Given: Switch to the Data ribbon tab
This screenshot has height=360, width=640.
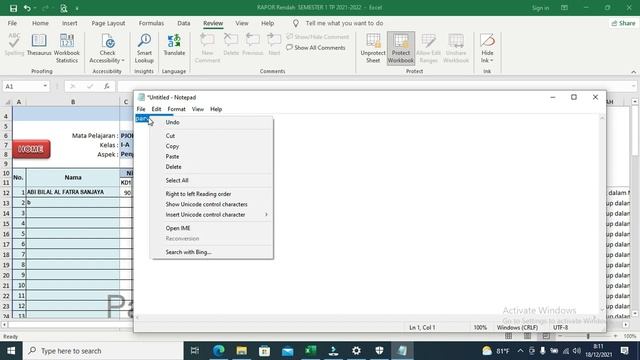Looking at the screenshot, I should [183, 23].
